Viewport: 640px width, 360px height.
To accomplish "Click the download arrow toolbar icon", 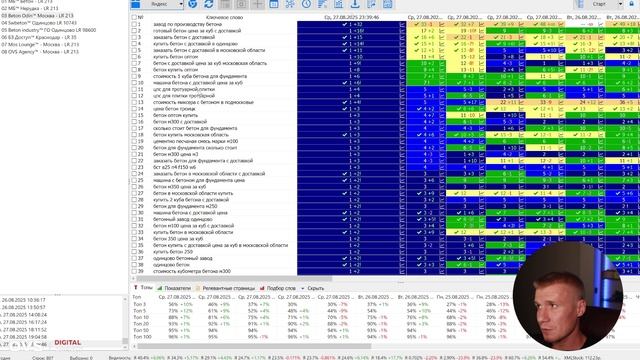I will 355,4.
